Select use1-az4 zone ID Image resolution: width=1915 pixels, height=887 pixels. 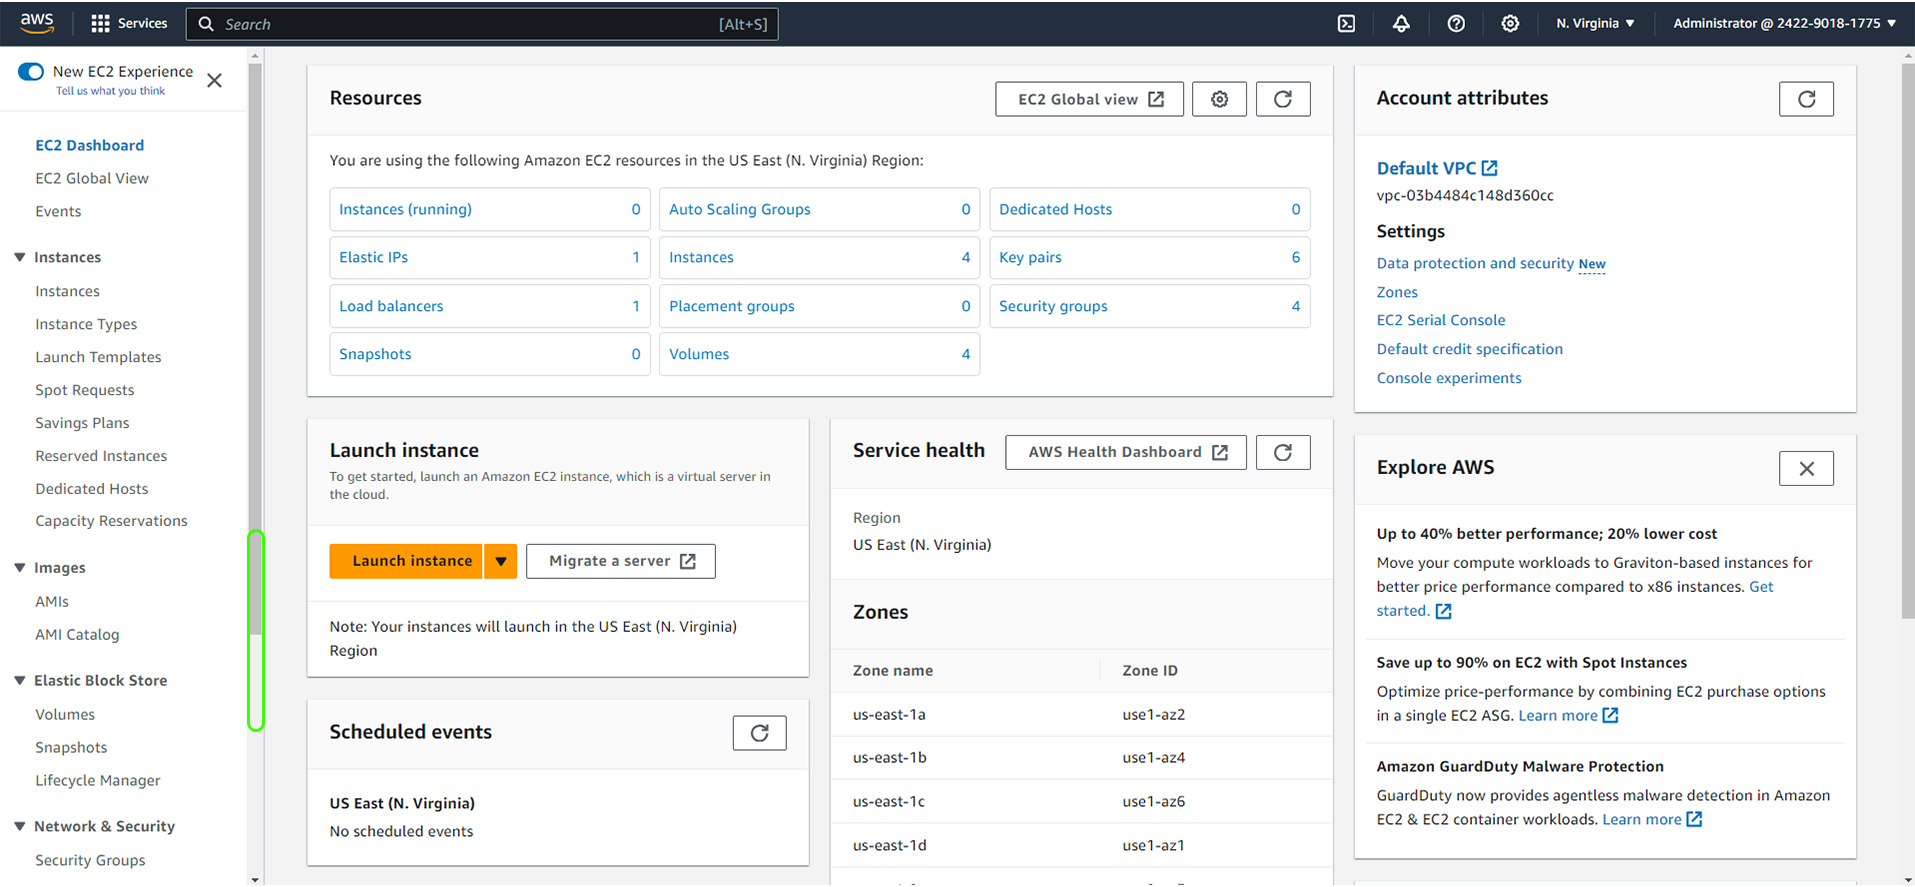tap(1153, 758)
